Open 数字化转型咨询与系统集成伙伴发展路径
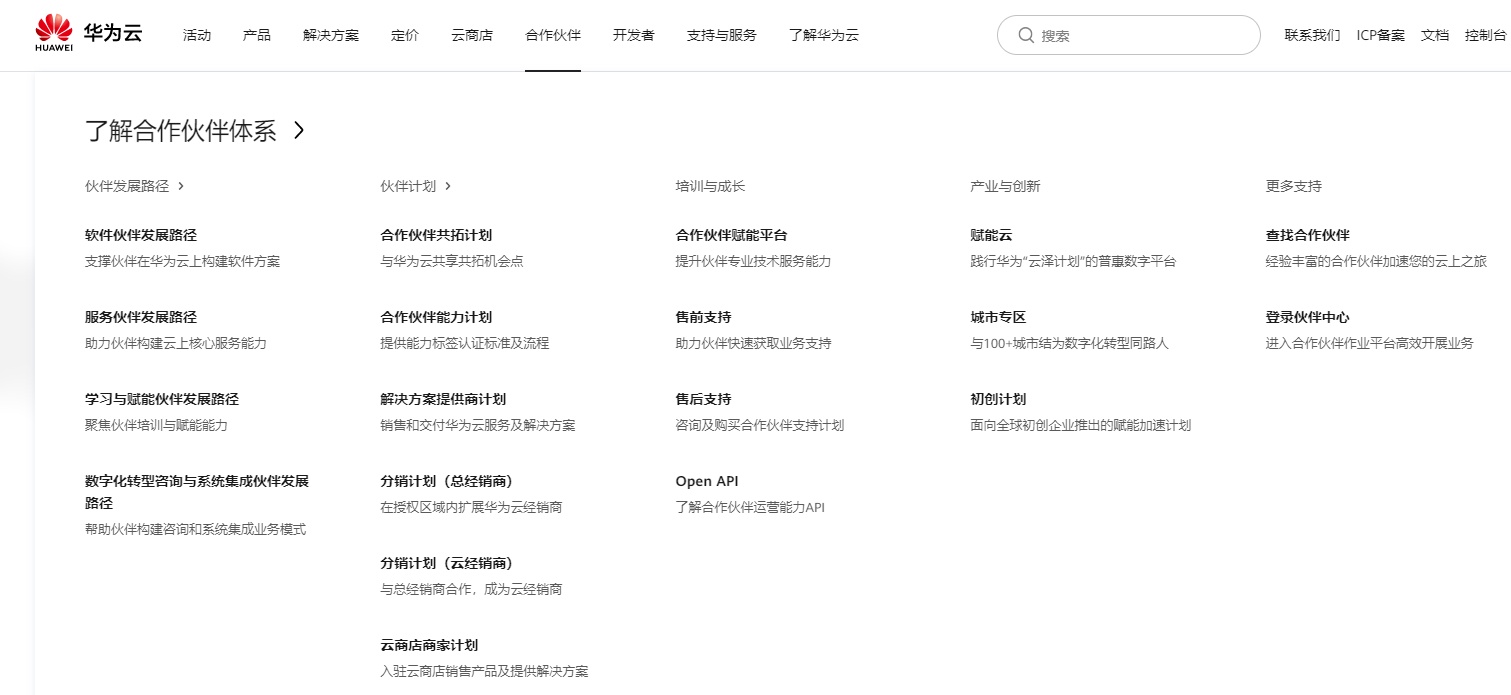The height and width of the screenshot is (695, 1511). point(197,492)
